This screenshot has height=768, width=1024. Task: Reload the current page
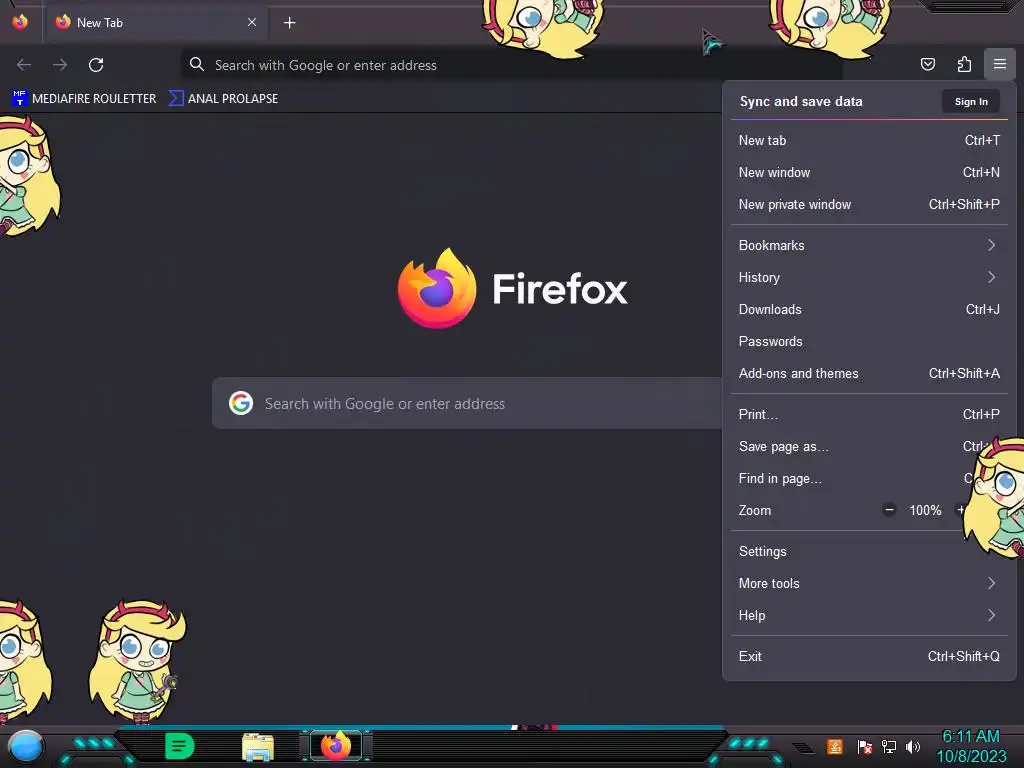point(96,65)
